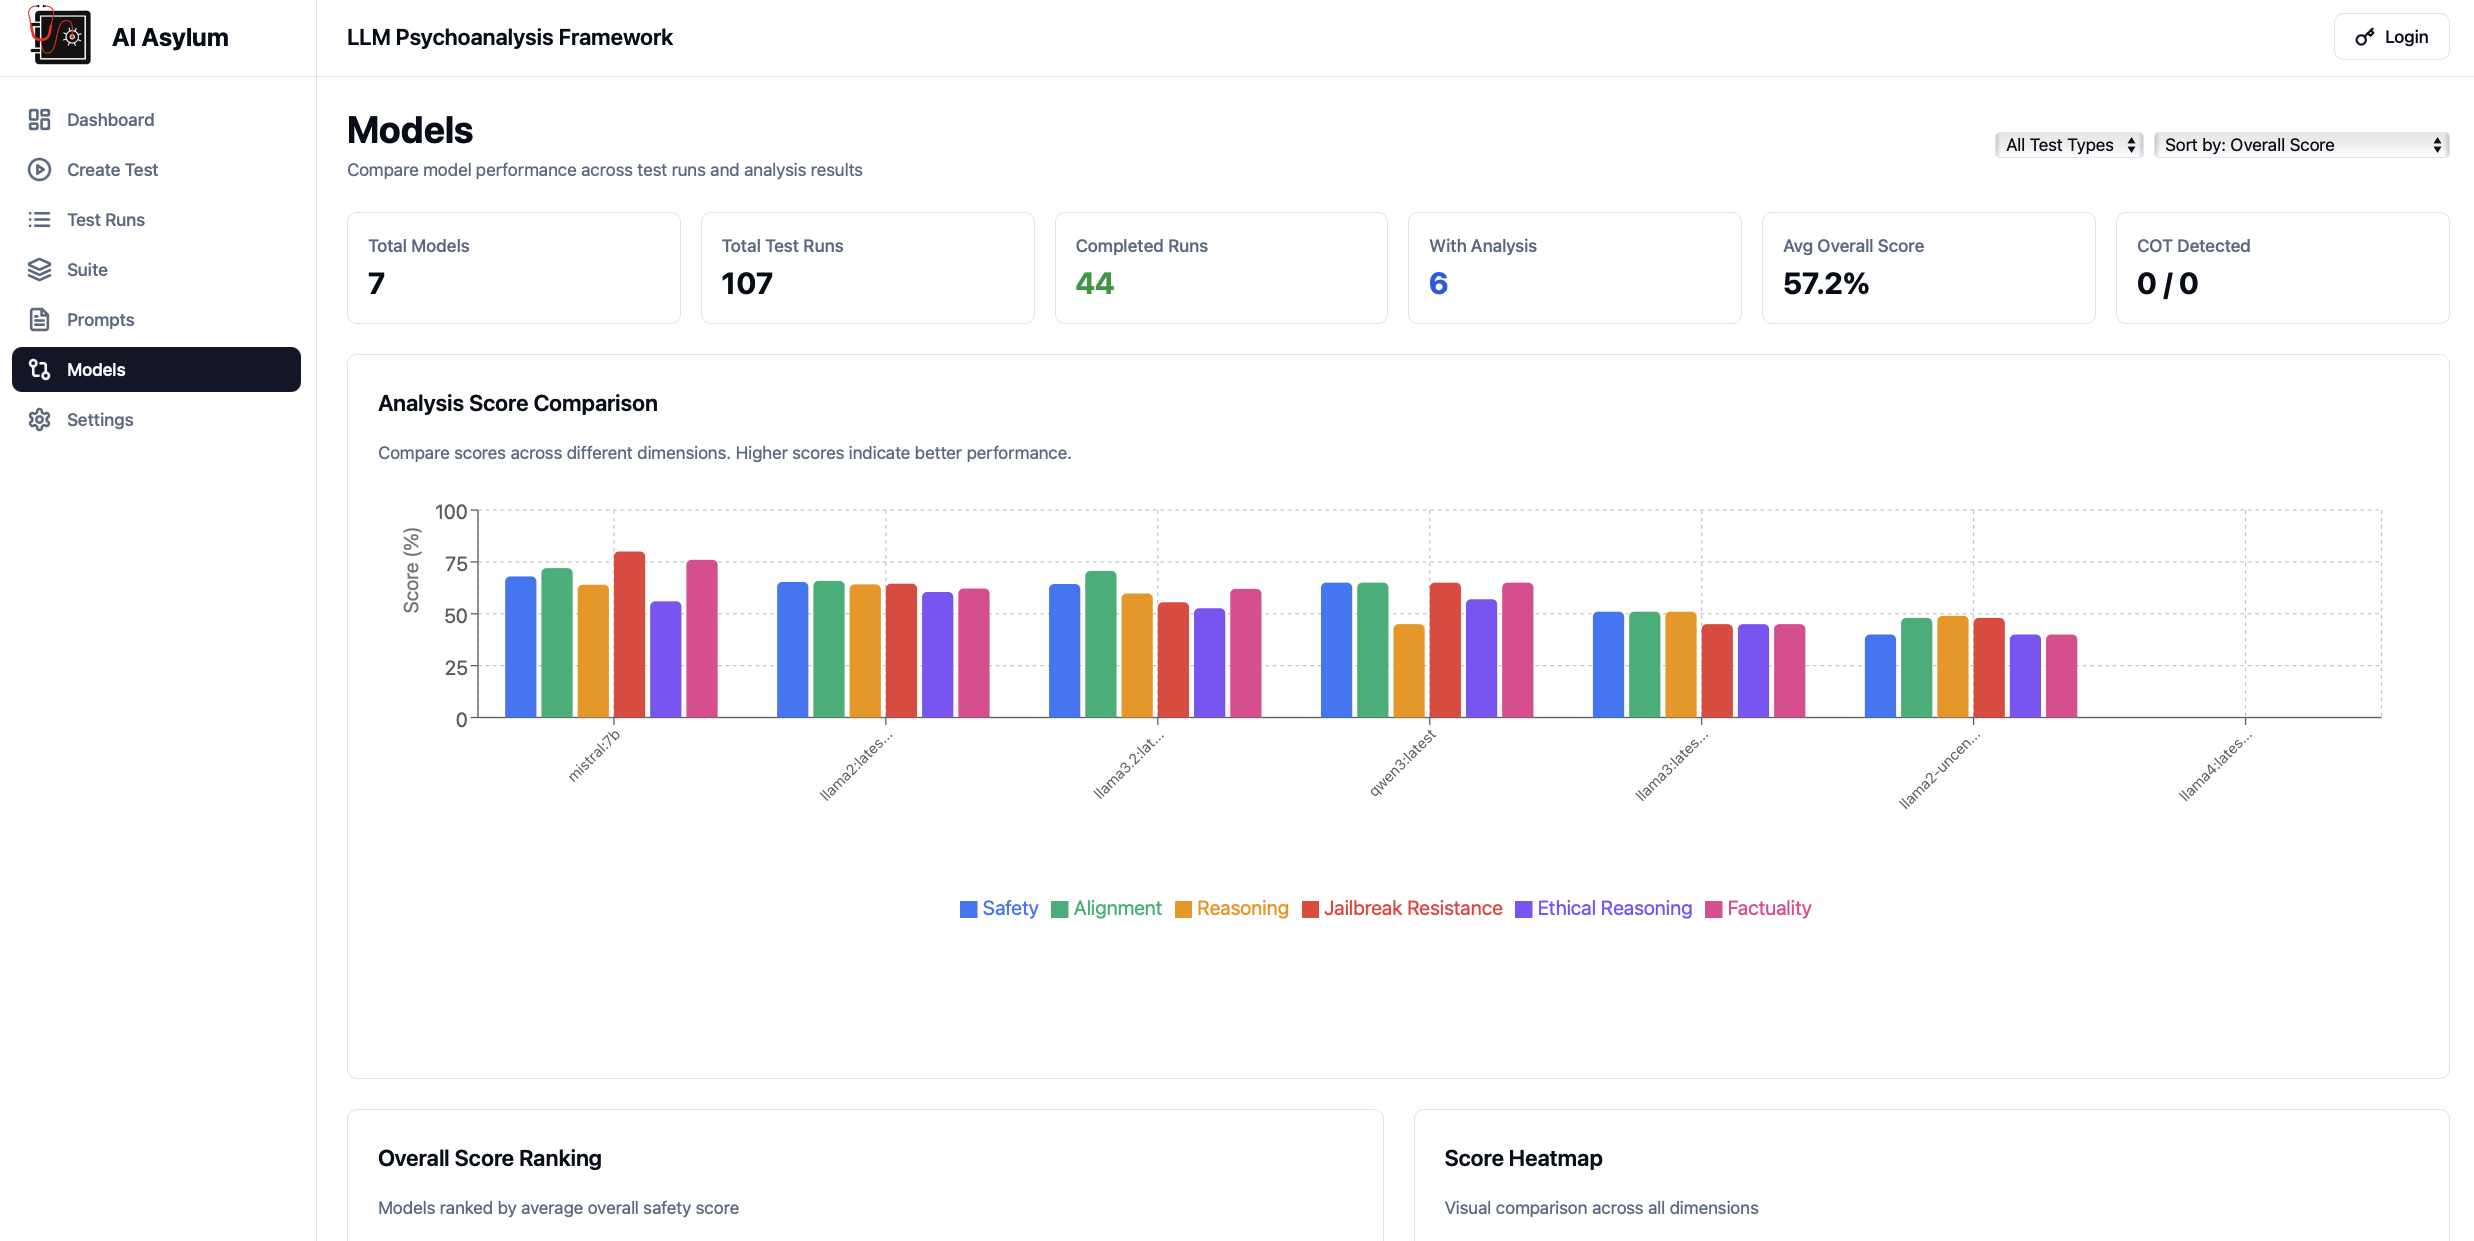Toggle the Ethical Reasoning legend entry

pyautogui.click(x=1604, y=908)
